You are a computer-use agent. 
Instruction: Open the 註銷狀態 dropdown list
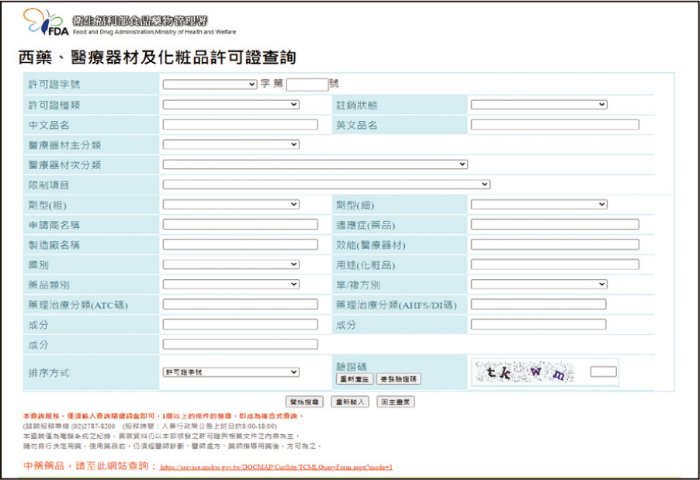tap(539, 105)
